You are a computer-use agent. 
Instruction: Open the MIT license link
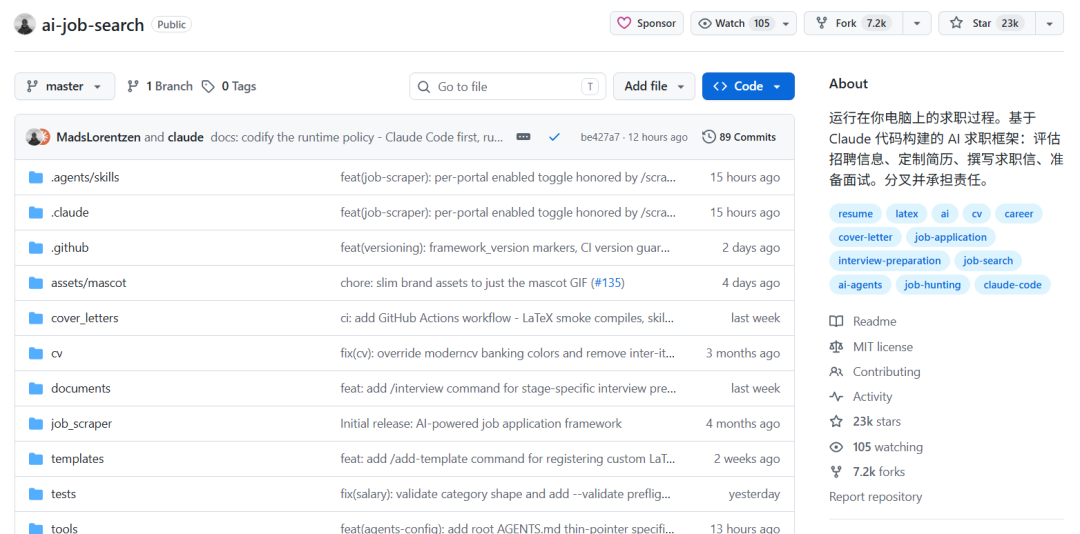coord(871,347)
